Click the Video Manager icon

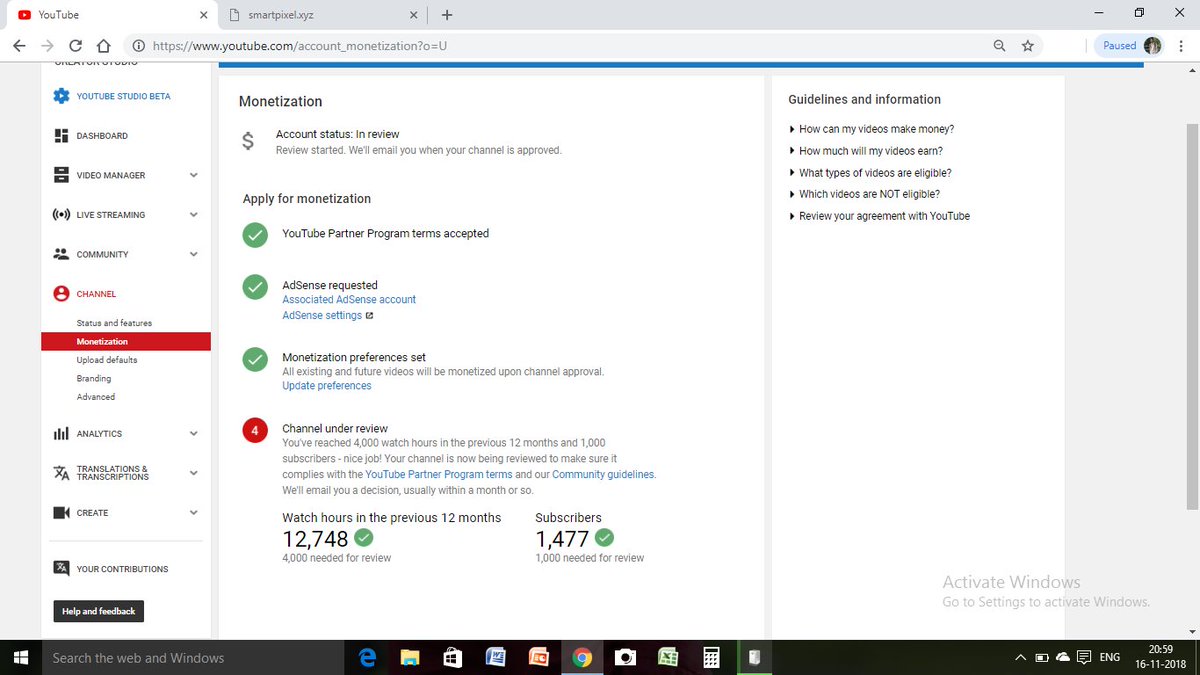tap(61, 175)
